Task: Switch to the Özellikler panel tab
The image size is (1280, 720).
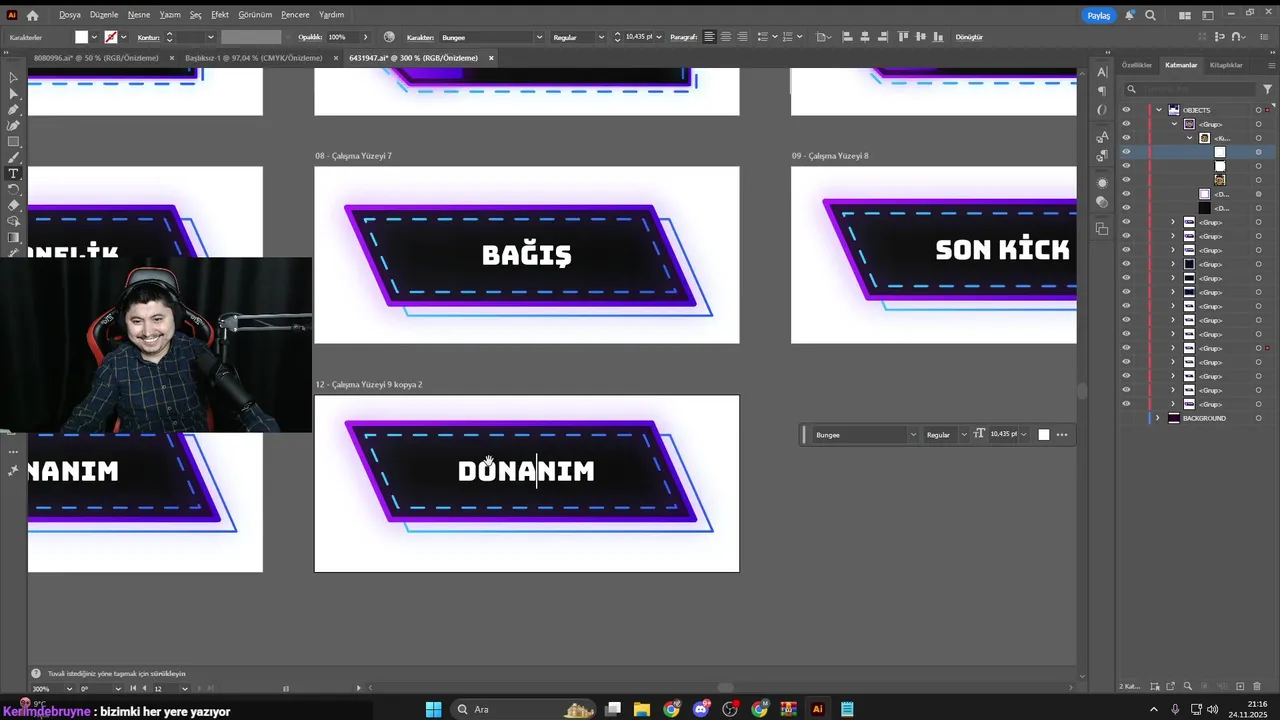Action: pos(1137,65)
